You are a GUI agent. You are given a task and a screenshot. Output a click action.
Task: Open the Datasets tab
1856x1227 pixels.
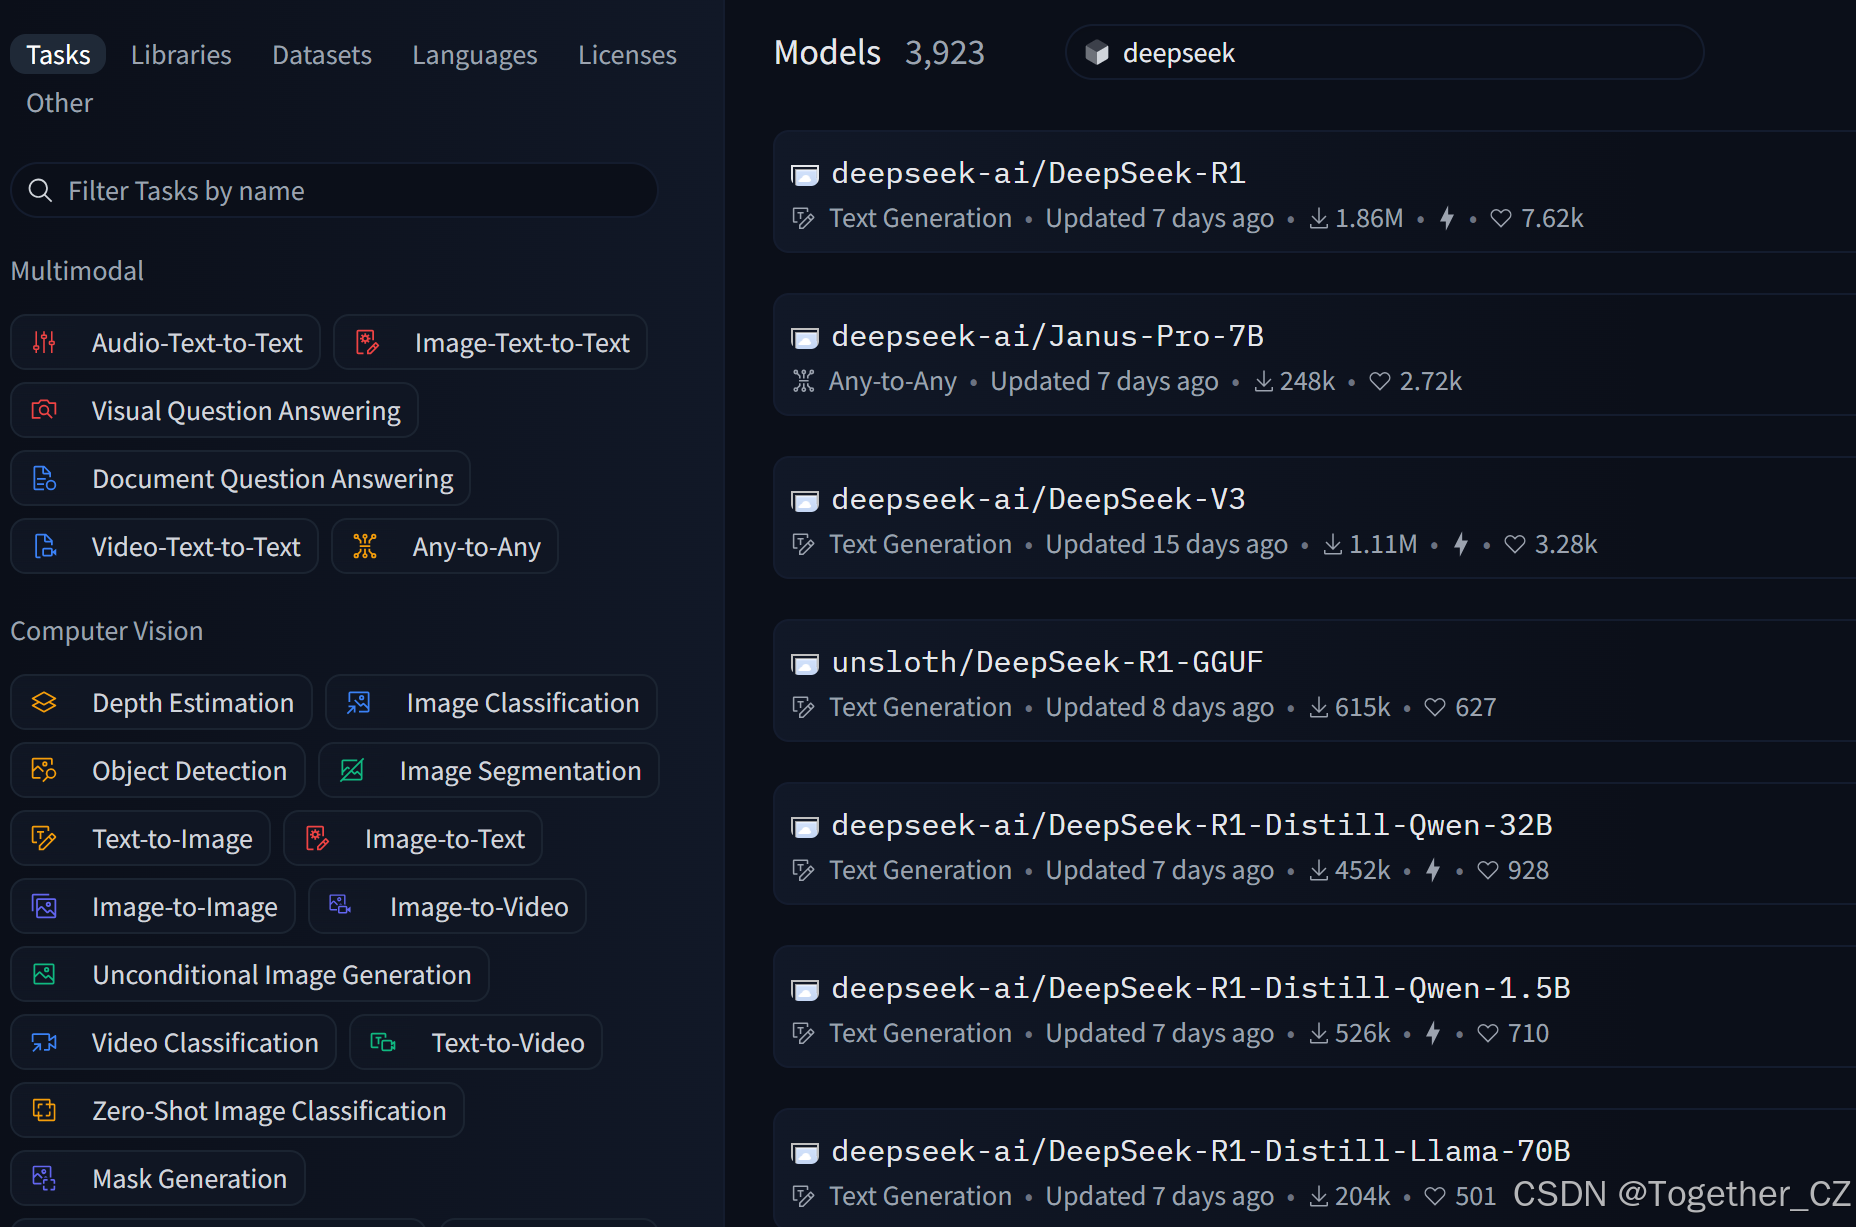[322, 55]
